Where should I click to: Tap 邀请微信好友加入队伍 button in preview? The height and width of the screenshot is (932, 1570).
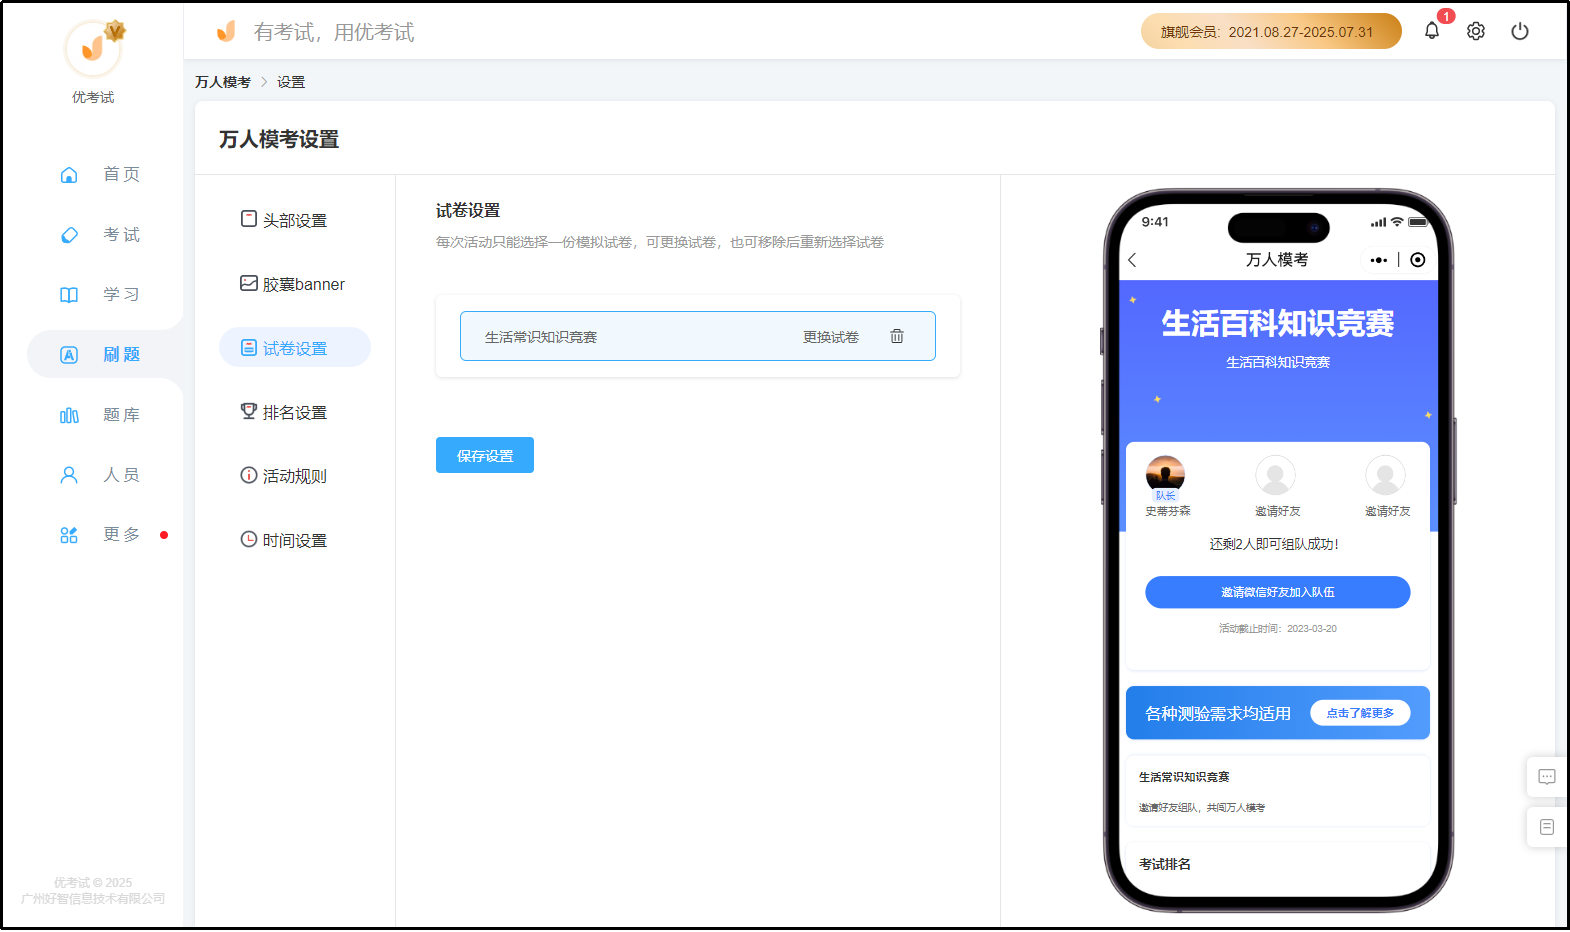click(x=1278, y=592)
